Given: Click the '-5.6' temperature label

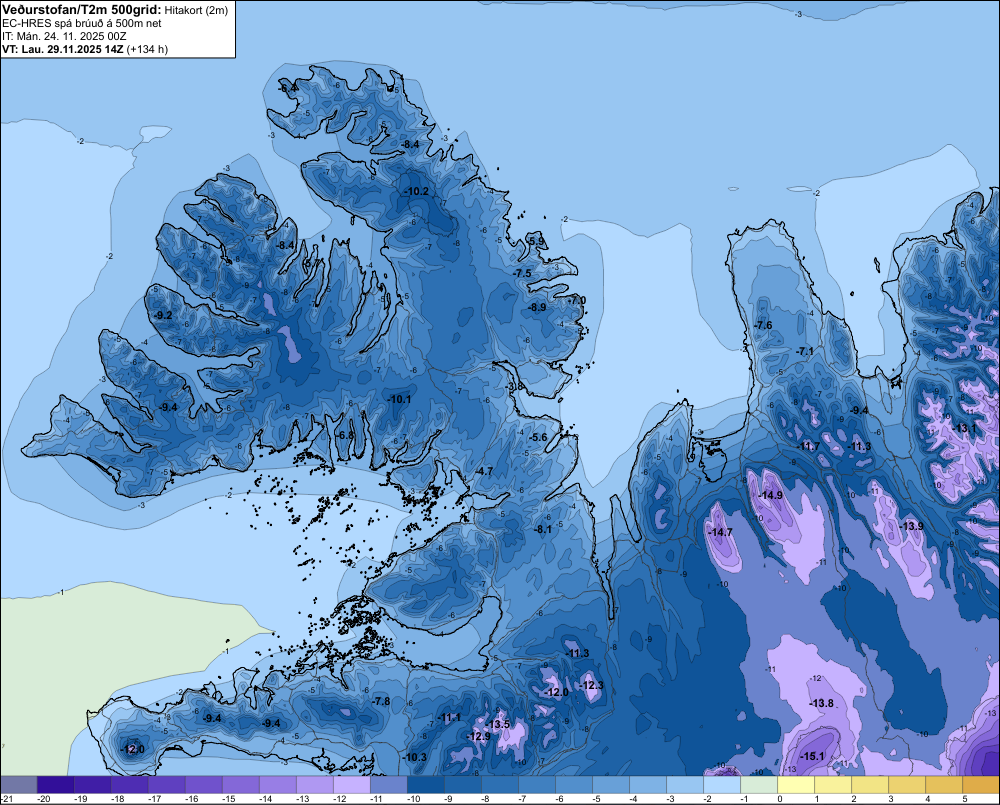Looking at the screenshot, I should 539,437.
